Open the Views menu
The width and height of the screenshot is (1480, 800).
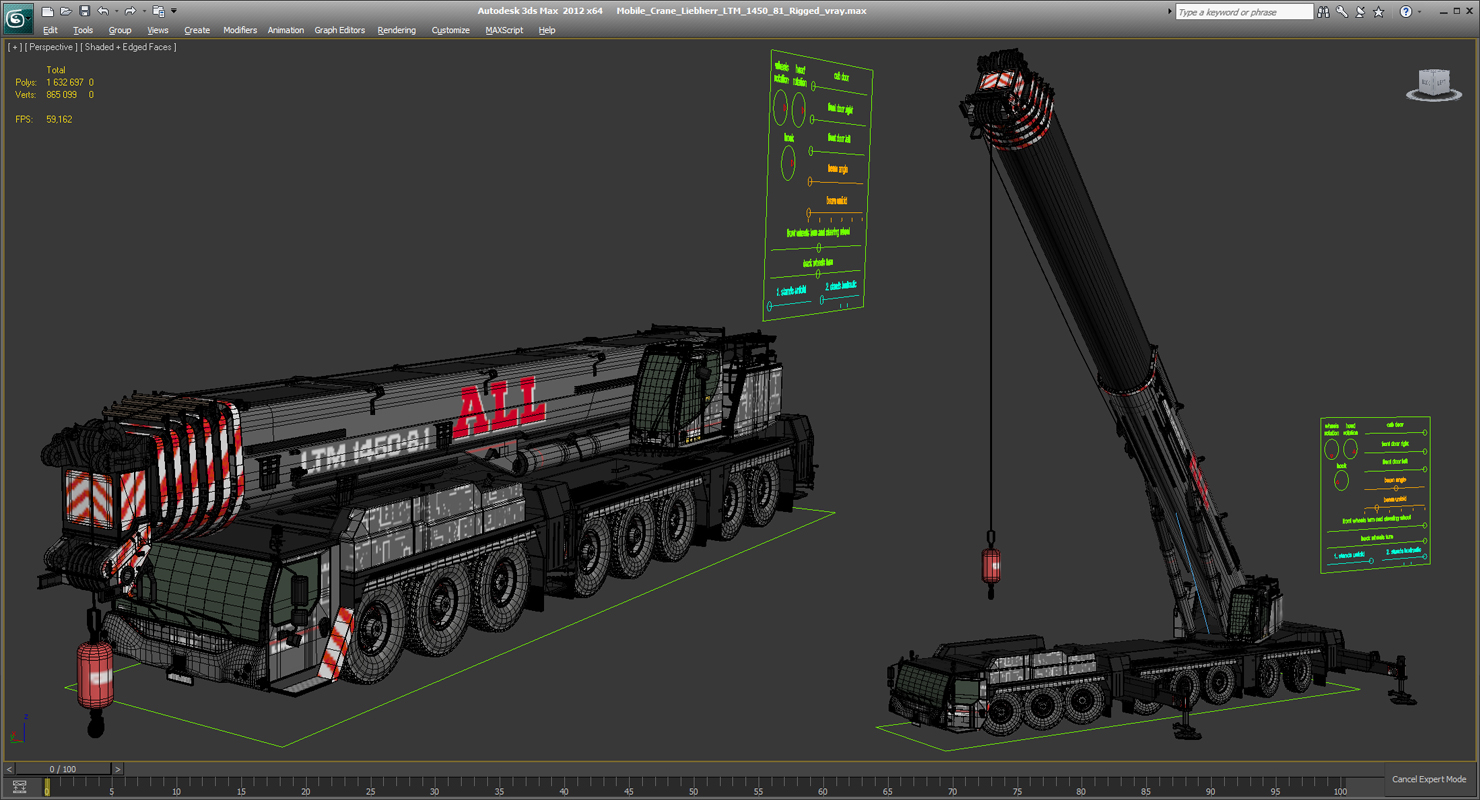[158, 30]
